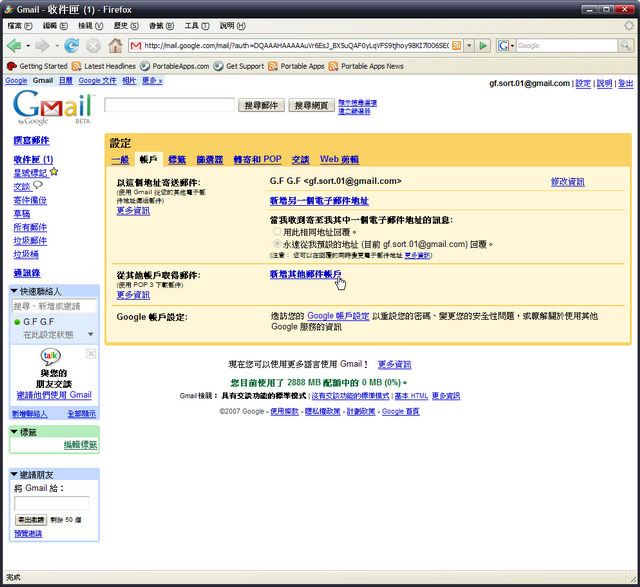Open the Google 帳戶設定 link
The height and width of the screenshot is (587, 640).
[x=338, y=316]
